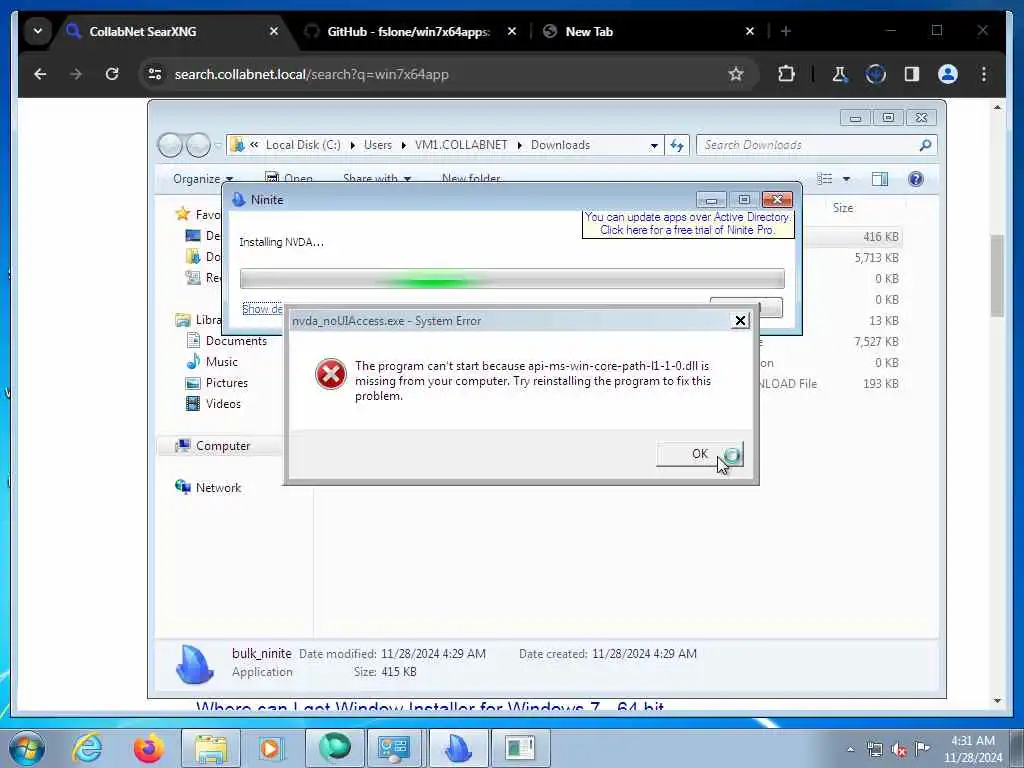1024x768 pixels.
Task: Click the Size column header
Action: [843, 208]
